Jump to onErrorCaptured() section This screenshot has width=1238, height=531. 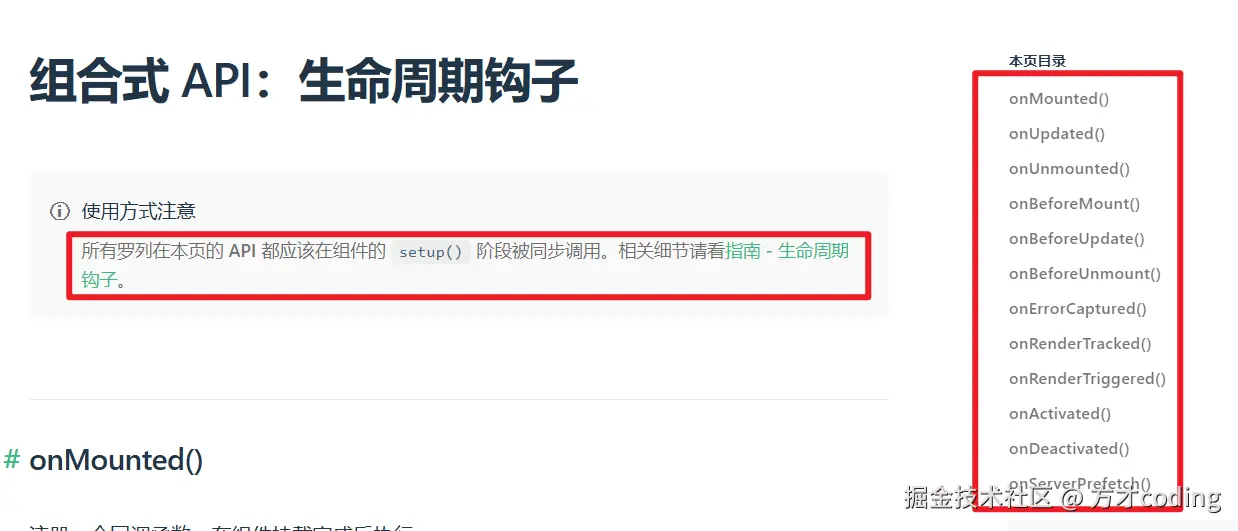tap(1078, 308)
